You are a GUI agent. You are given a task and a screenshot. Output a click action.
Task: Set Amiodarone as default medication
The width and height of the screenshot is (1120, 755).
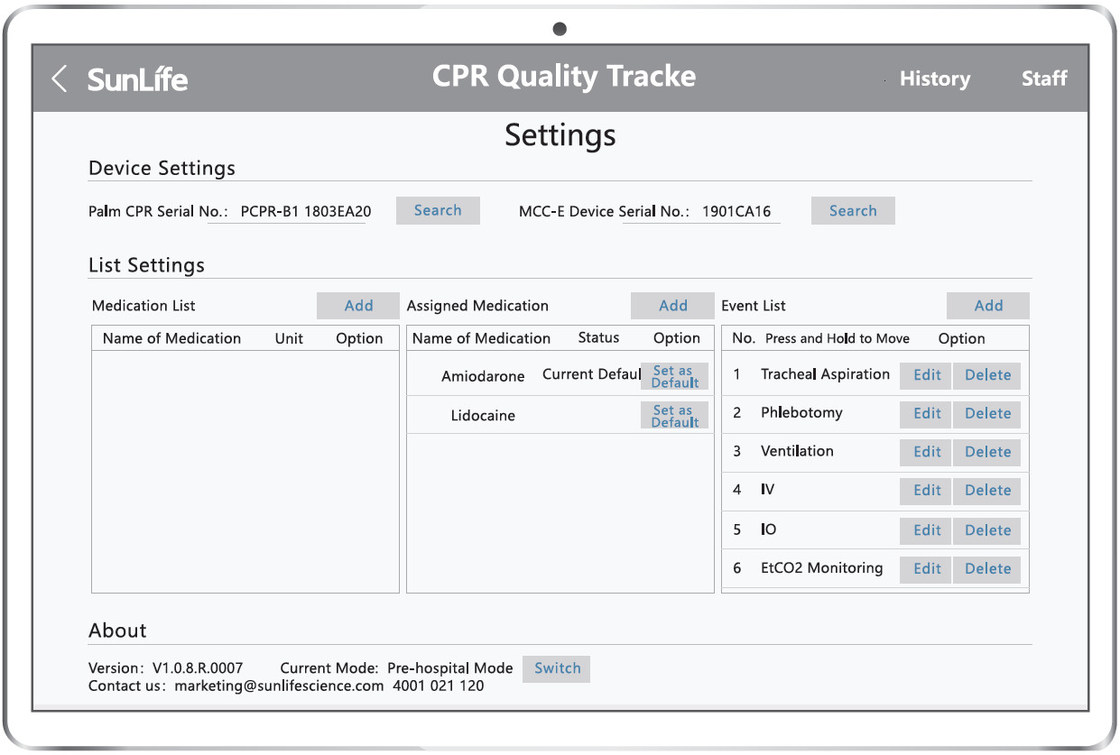tap(674, 377)
